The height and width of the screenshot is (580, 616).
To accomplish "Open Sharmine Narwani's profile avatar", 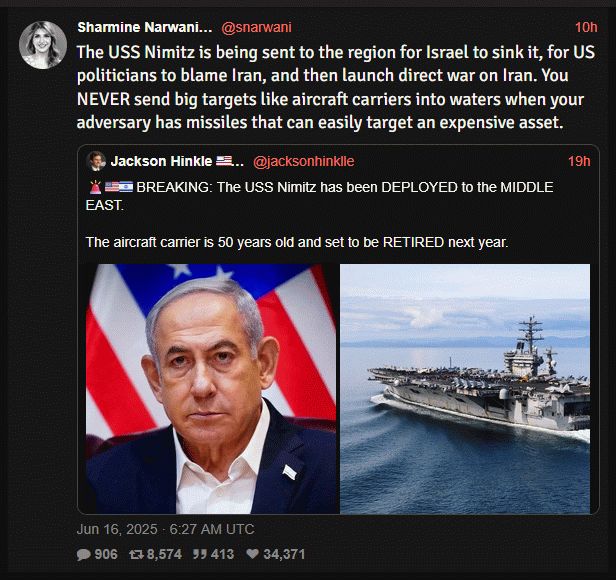I will 44,44.
